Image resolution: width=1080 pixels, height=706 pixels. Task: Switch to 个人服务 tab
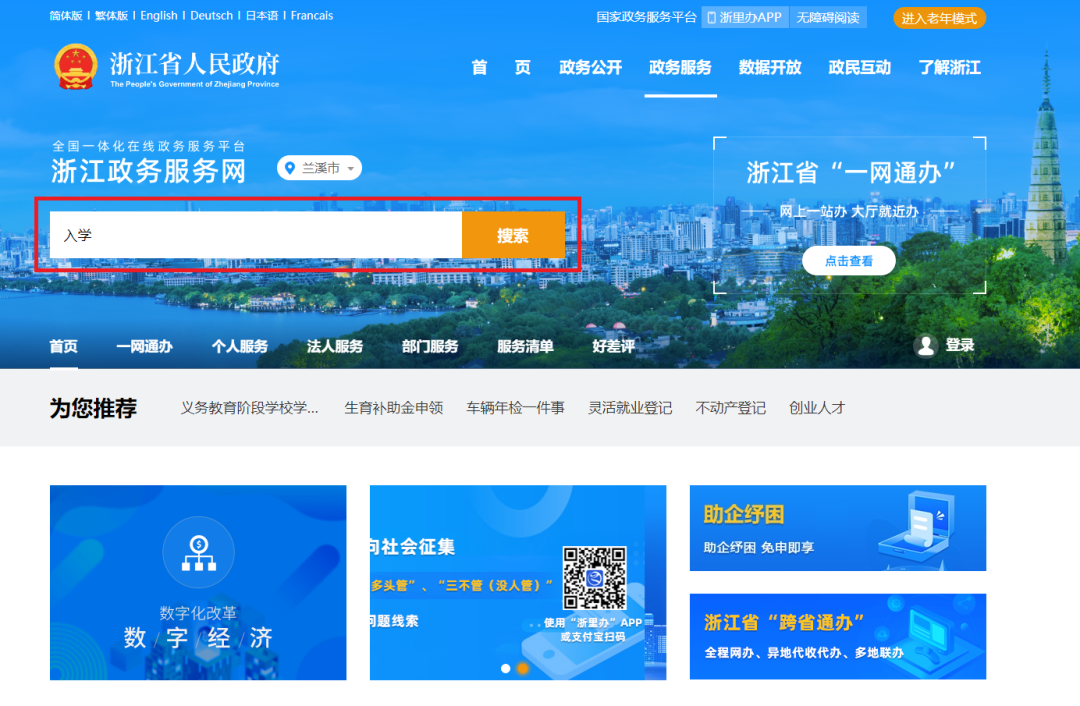point(240,346)
